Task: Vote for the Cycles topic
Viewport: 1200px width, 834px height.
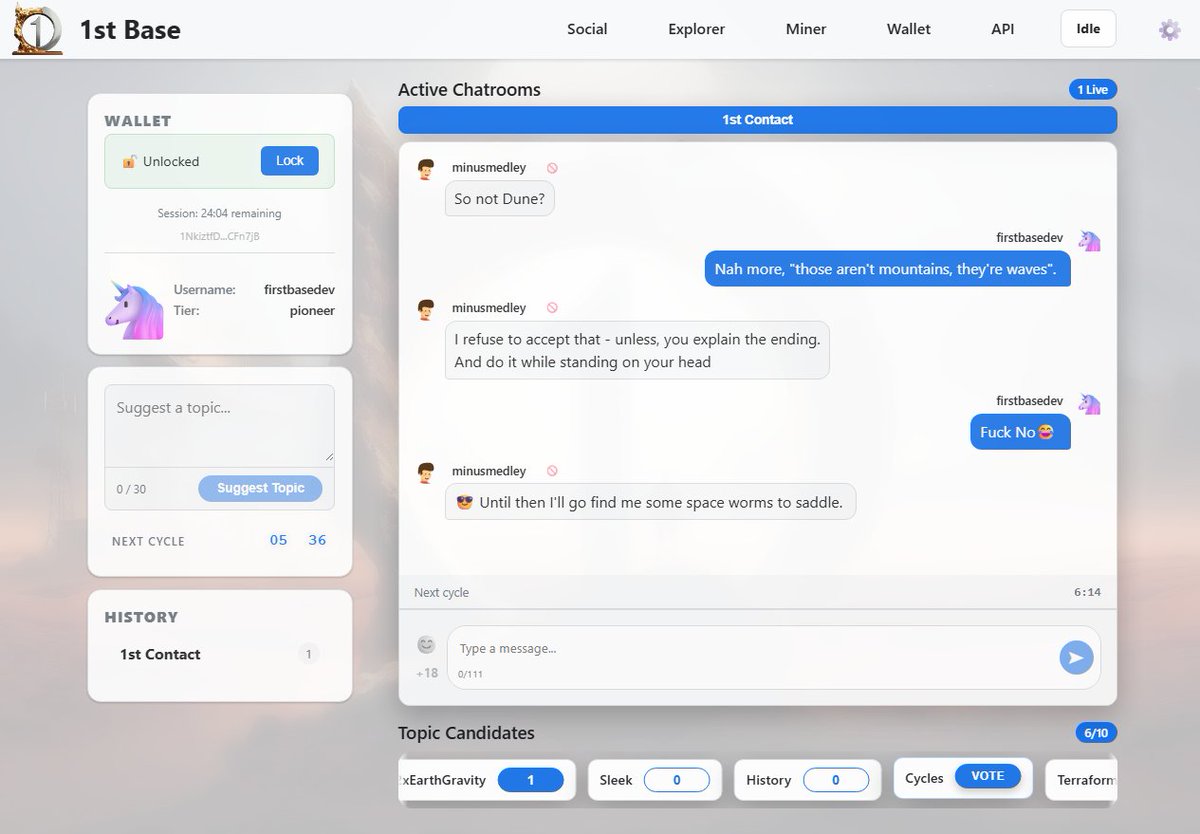Action: 988,776
